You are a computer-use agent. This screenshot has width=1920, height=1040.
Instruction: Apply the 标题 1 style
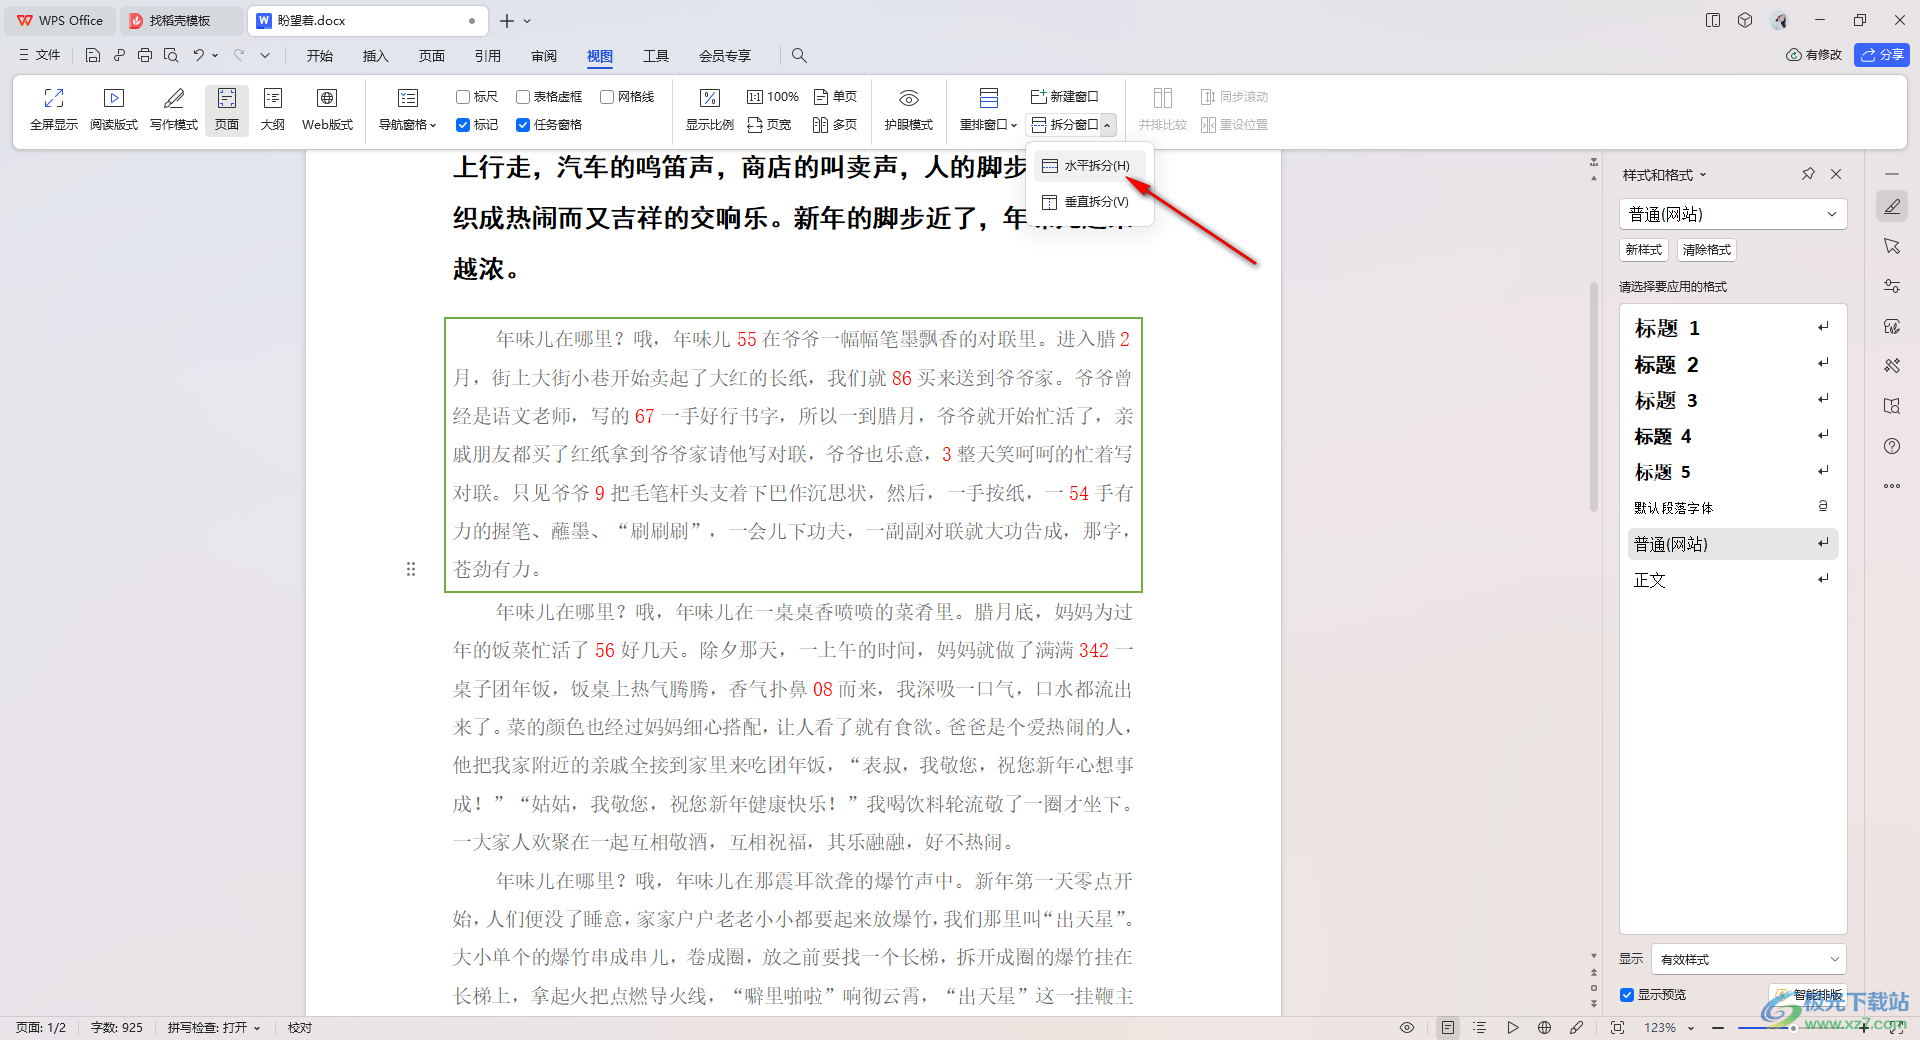[x=1733, y=328]
